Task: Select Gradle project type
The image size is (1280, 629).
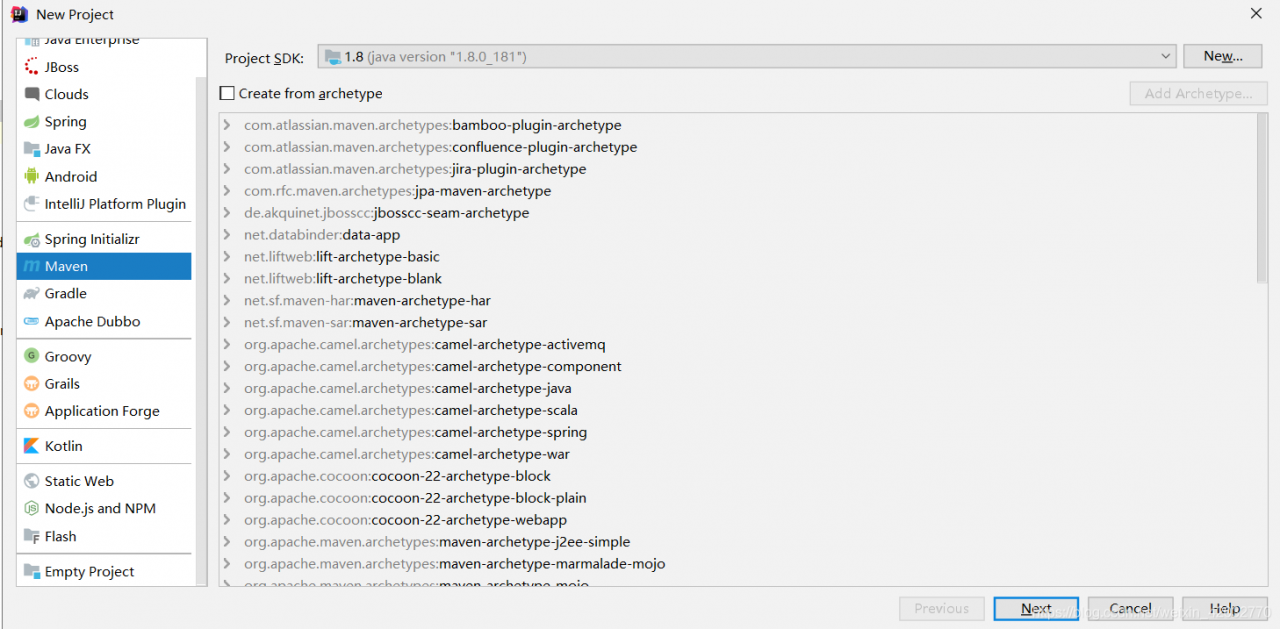Action: [x=104, y=293]
